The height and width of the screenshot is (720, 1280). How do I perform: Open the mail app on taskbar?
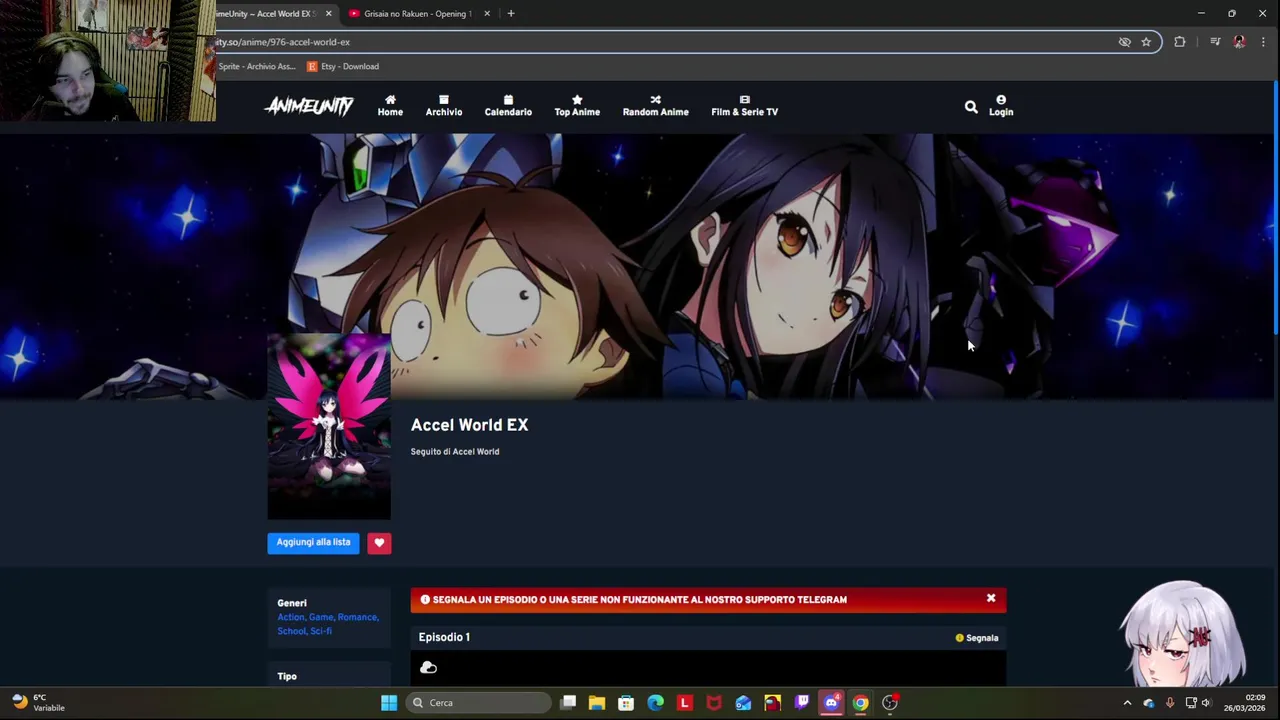pos(743,703)
